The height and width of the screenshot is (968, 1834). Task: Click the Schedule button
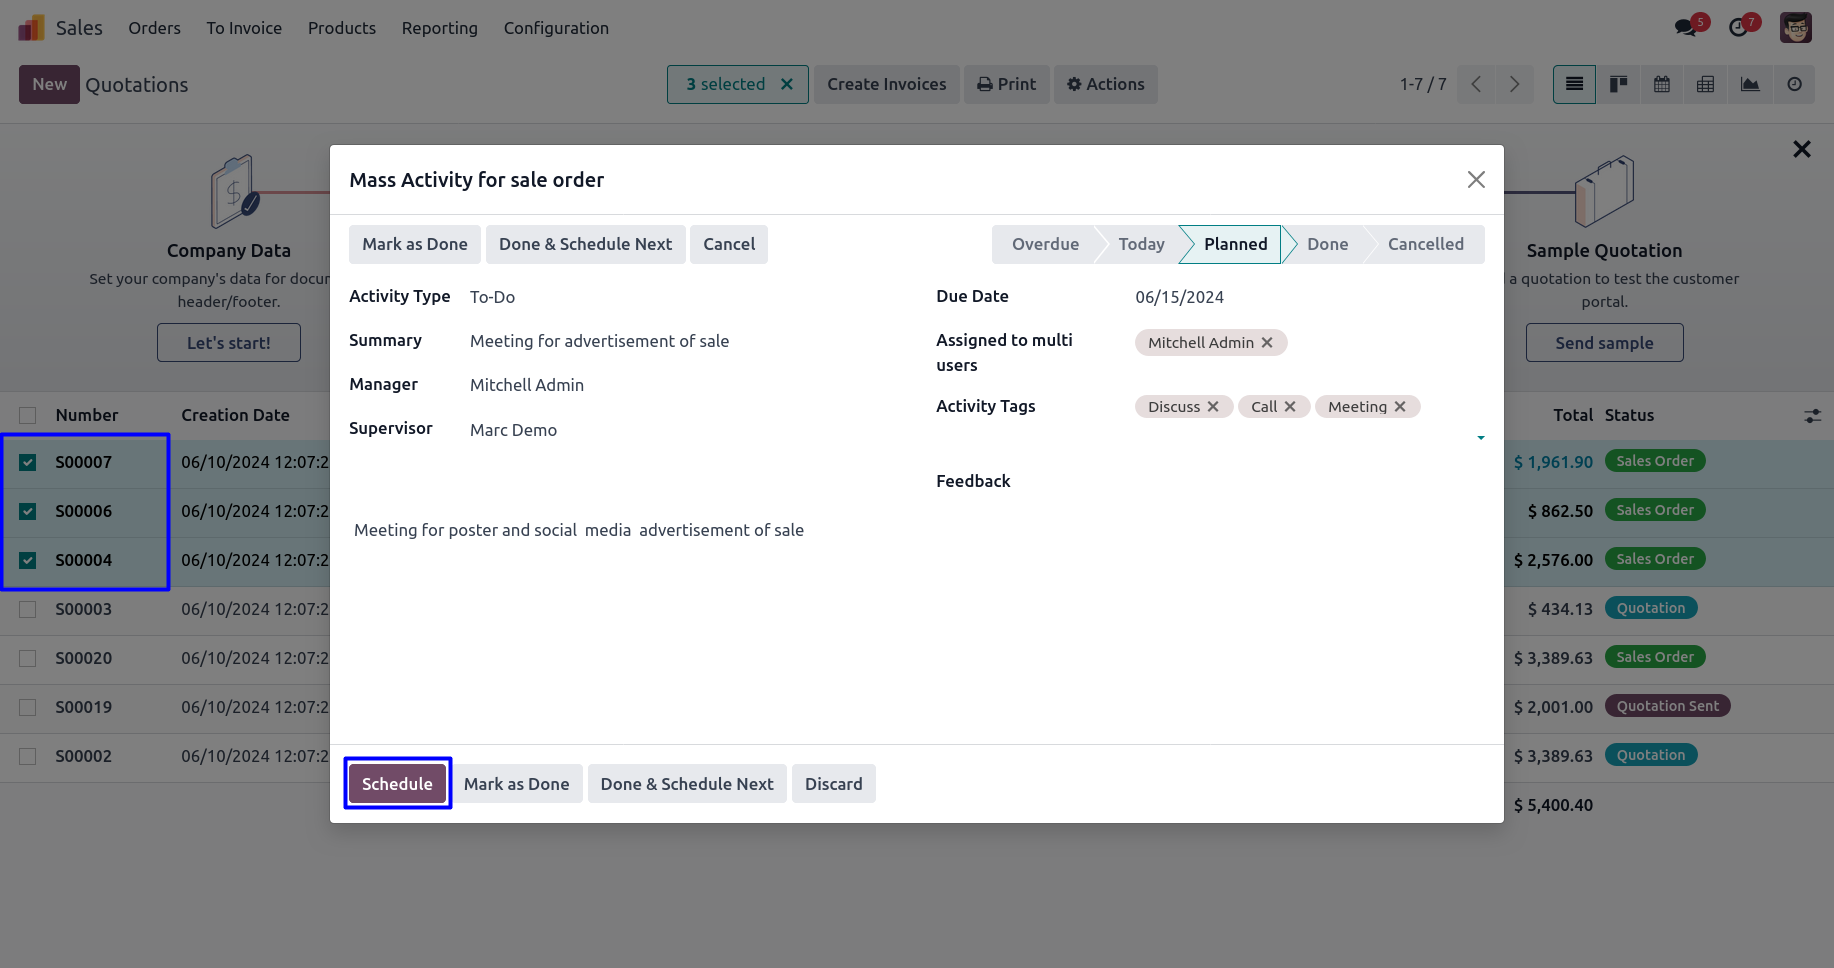tap(397, 784)
